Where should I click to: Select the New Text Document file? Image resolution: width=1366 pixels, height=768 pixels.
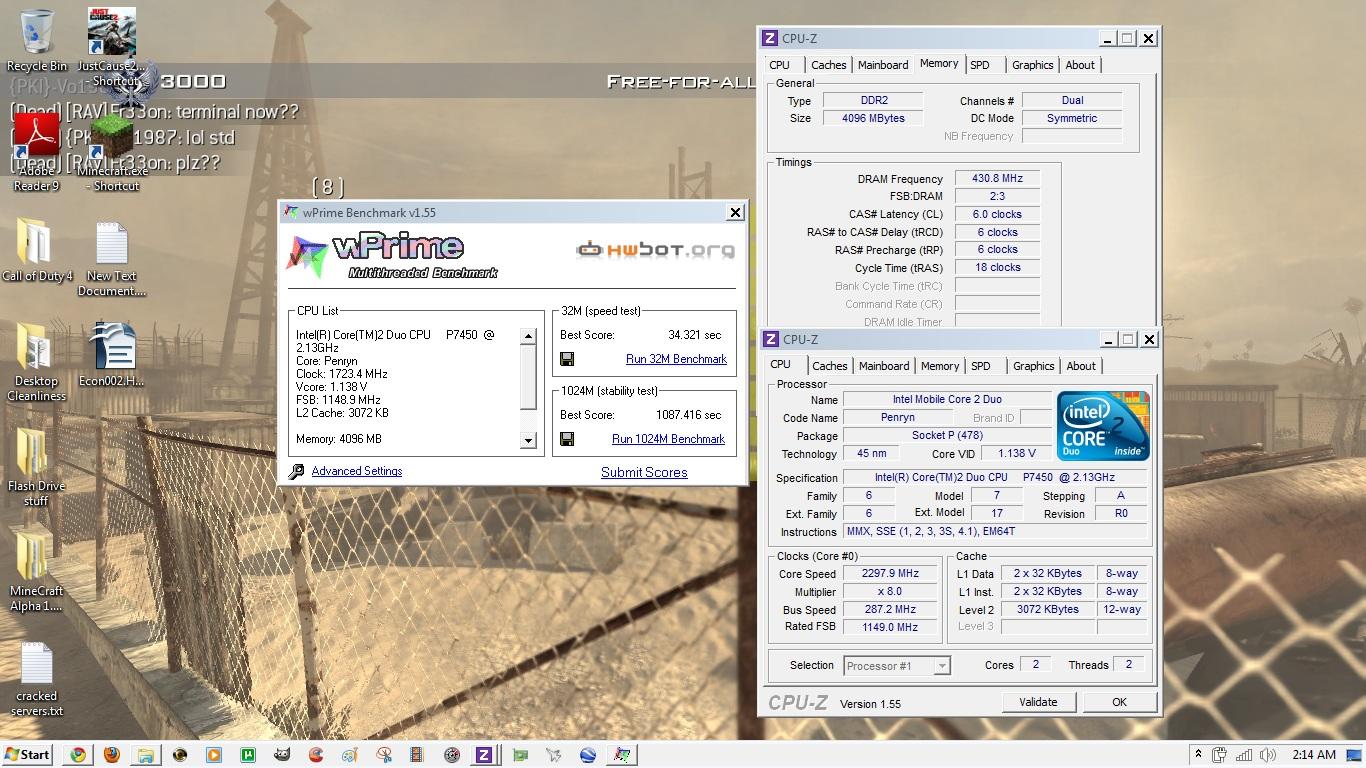tap(112, 258)
